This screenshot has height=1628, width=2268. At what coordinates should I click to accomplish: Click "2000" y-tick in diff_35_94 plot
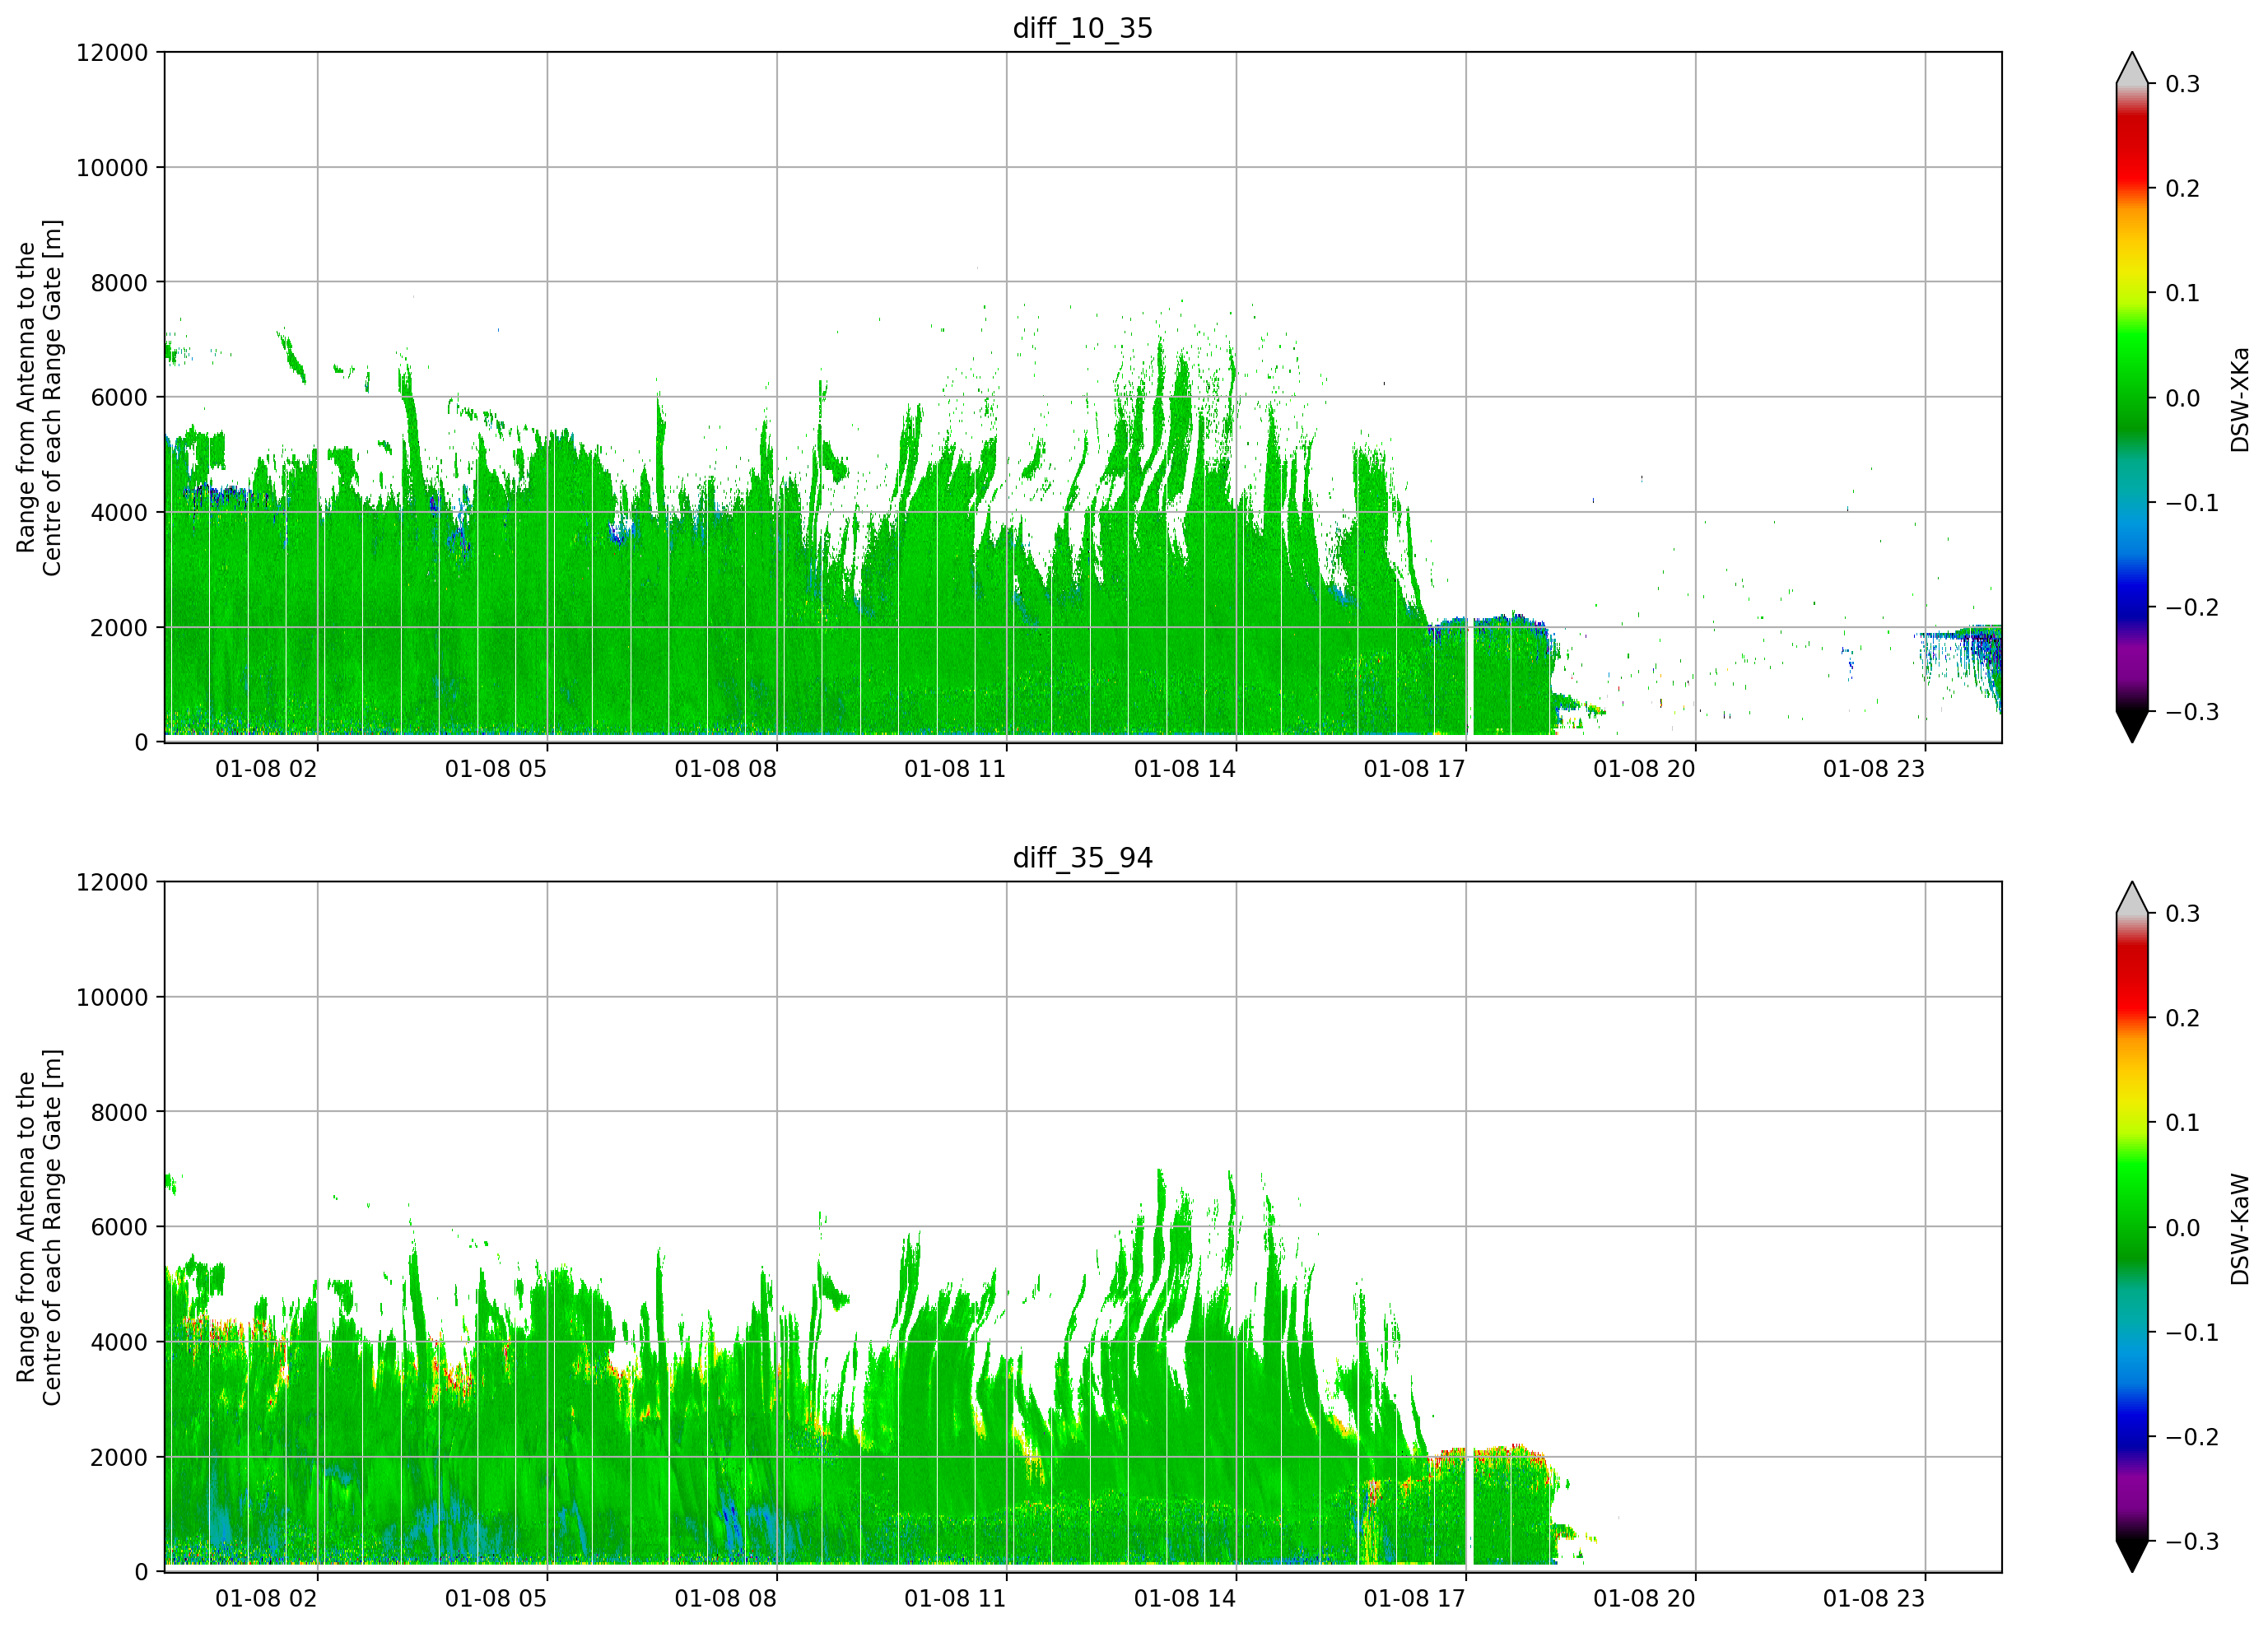[x=119, y=1457]
